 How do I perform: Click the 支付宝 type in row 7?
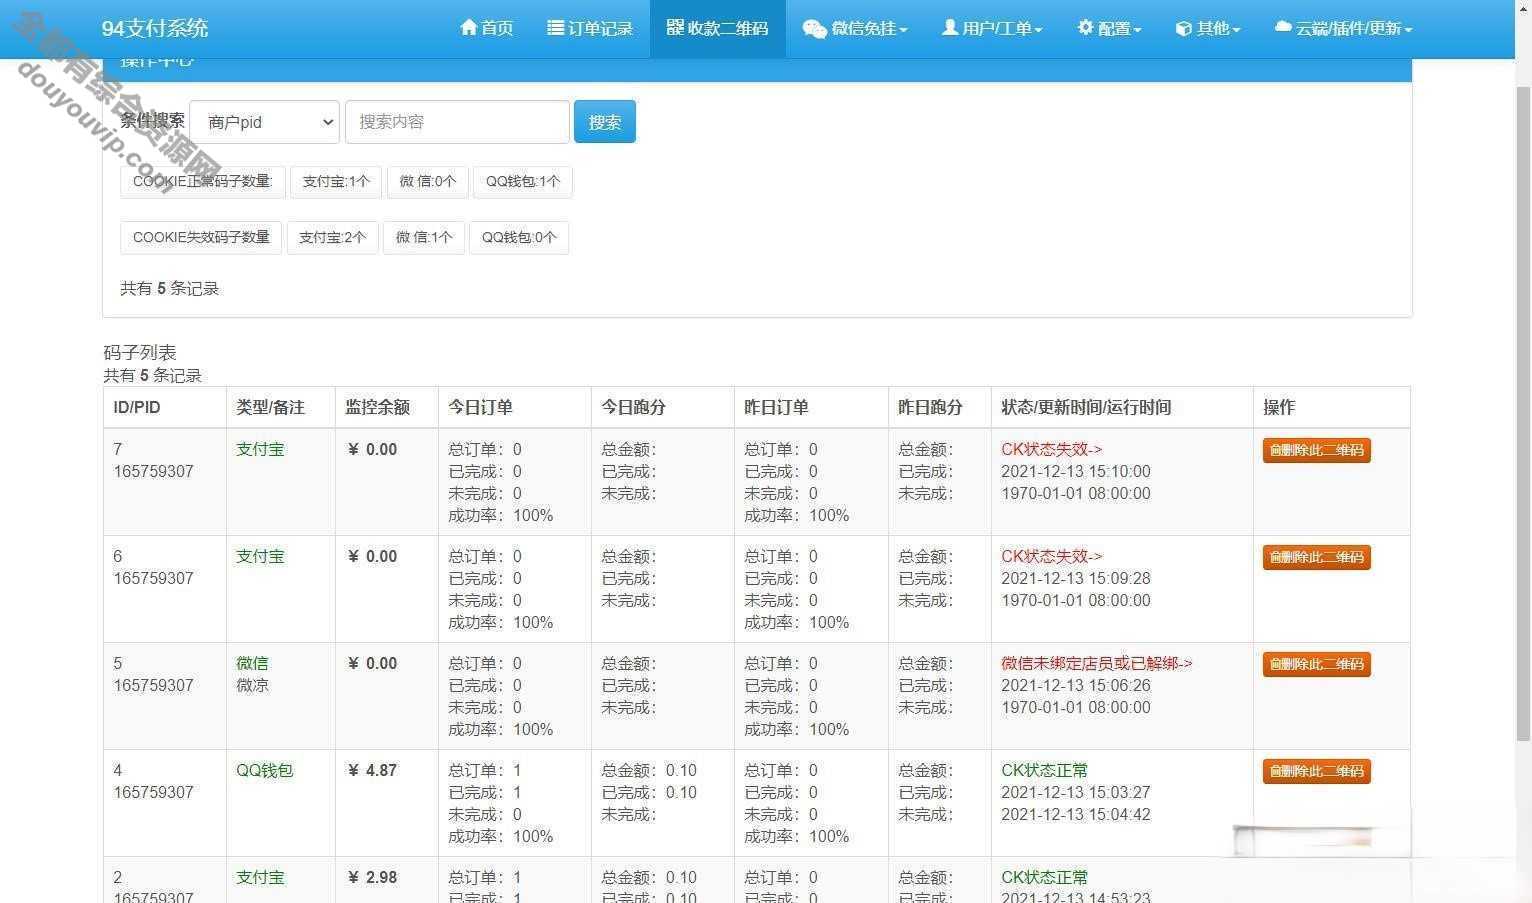pos(260,449)
